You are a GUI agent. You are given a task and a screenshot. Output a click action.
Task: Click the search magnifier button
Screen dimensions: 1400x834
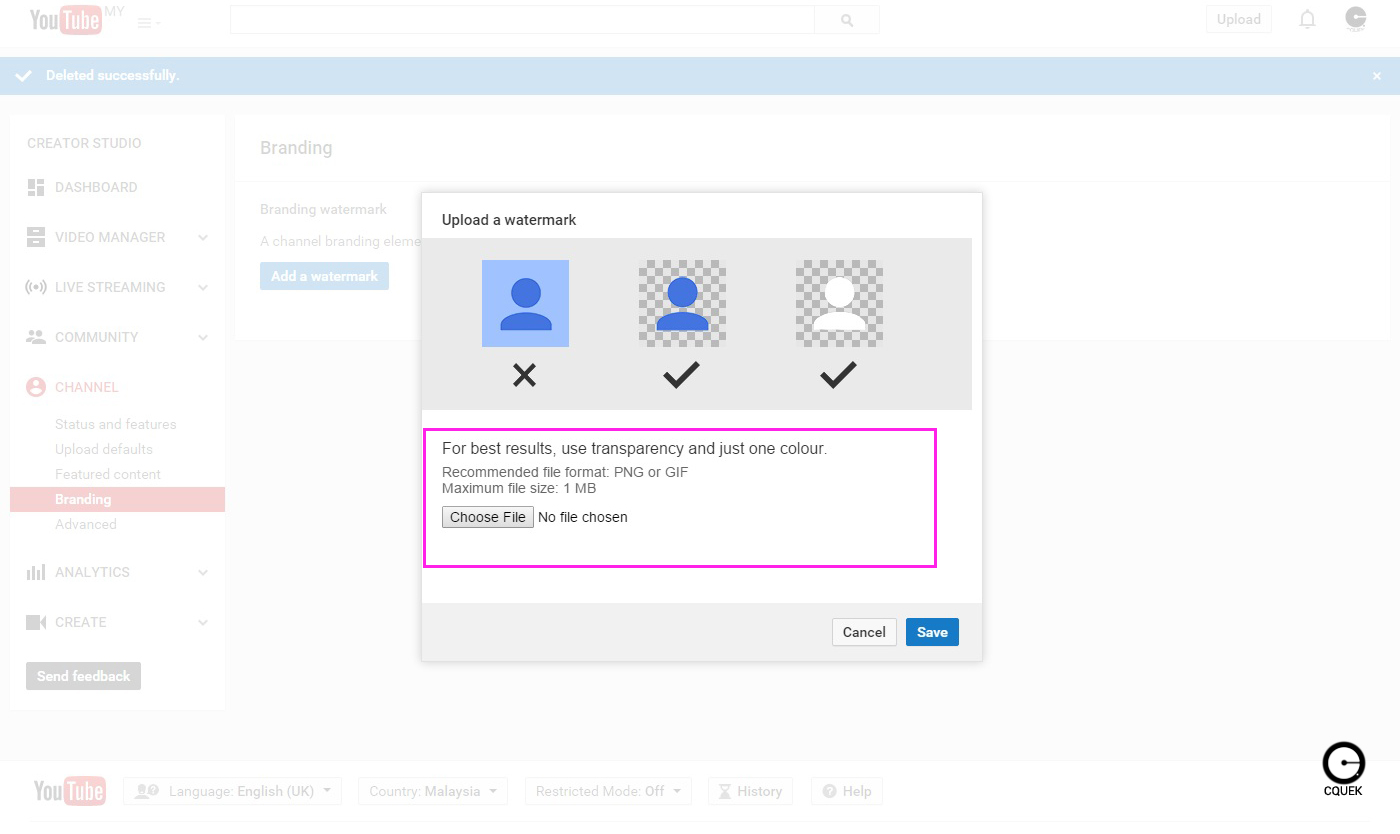coord(847,20)
